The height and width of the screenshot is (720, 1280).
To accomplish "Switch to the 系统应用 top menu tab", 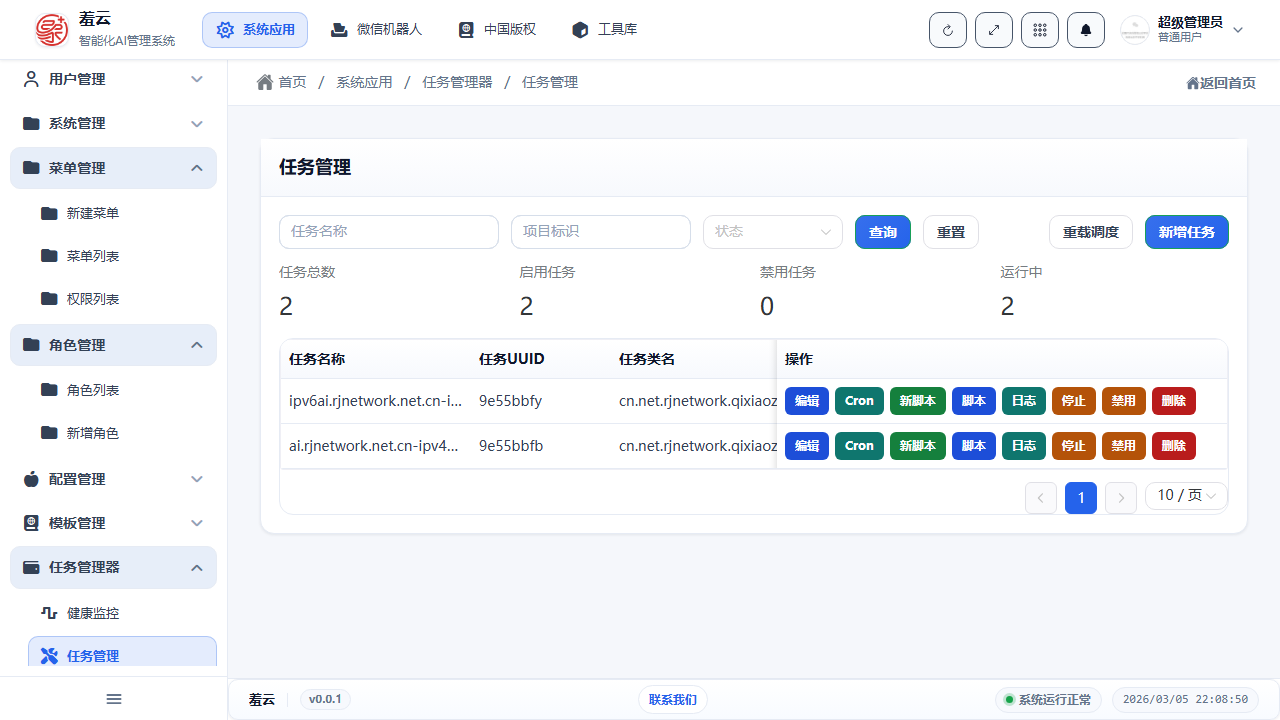I will point(255,29).
